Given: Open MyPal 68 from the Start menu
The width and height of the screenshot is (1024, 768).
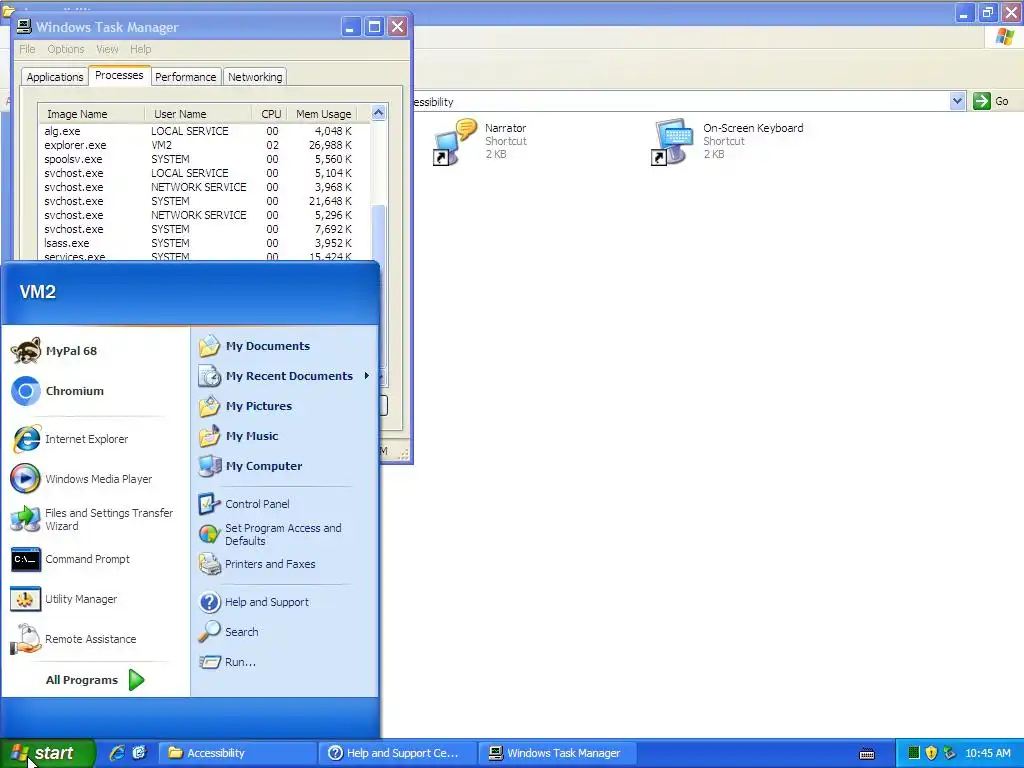Looking at the screenshot, I should point(54,351).
